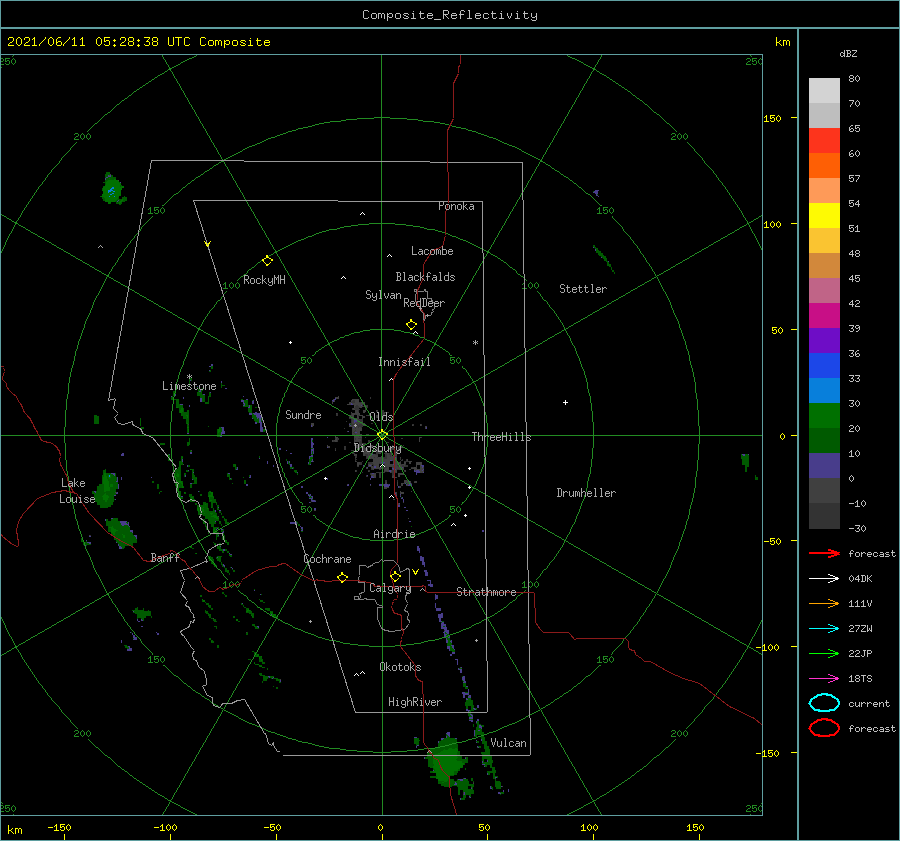
Task: Click the km unit label at top right
Action: (x=782, y=42)
